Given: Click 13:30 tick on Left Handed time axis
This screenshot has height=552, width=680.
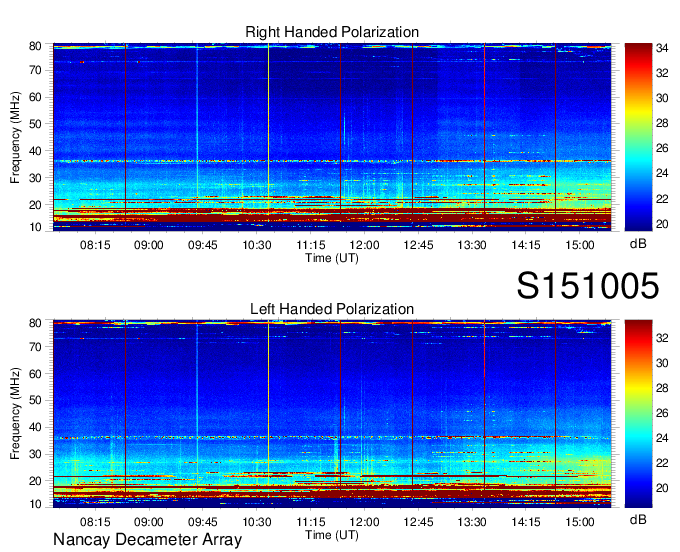Looking at the screenshot, I should pyautogui.click(x=472, y=522).
